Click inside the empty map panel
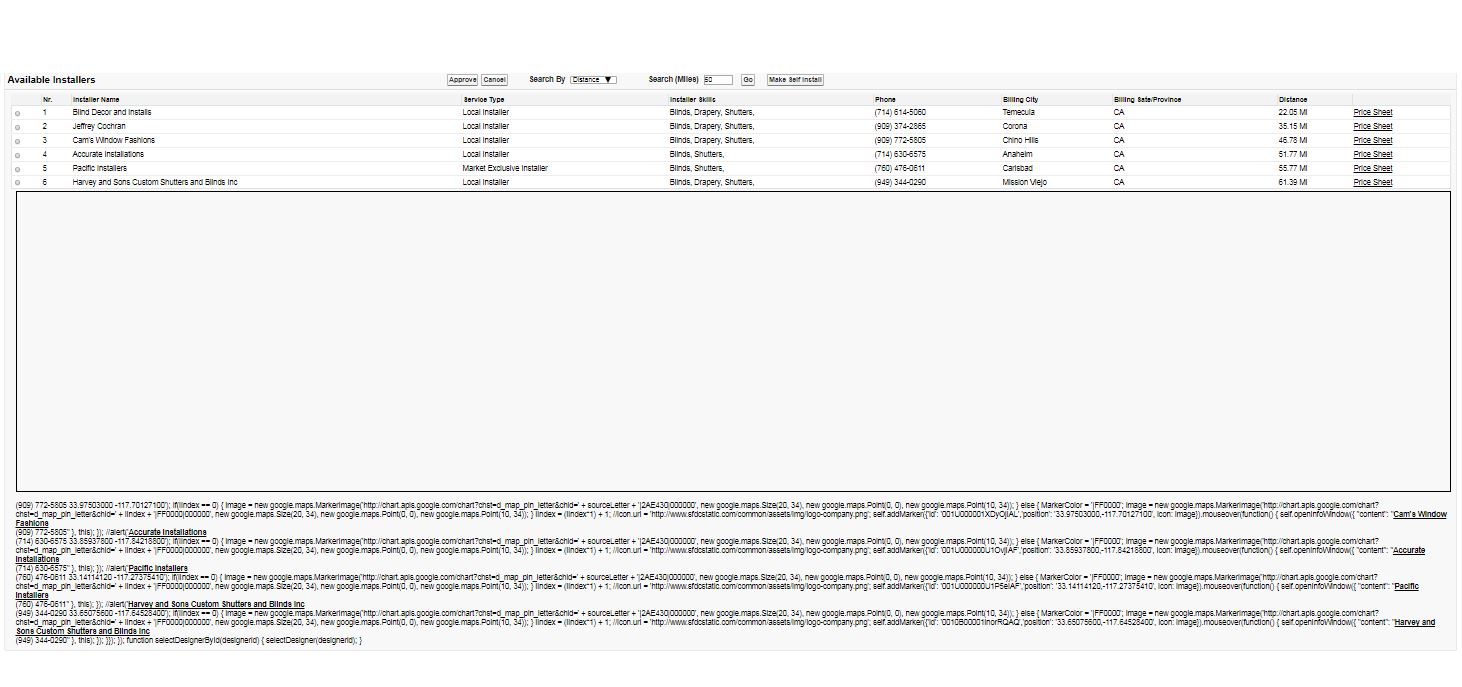Viewport: 1462px width, 687px height. click(733, 341)
